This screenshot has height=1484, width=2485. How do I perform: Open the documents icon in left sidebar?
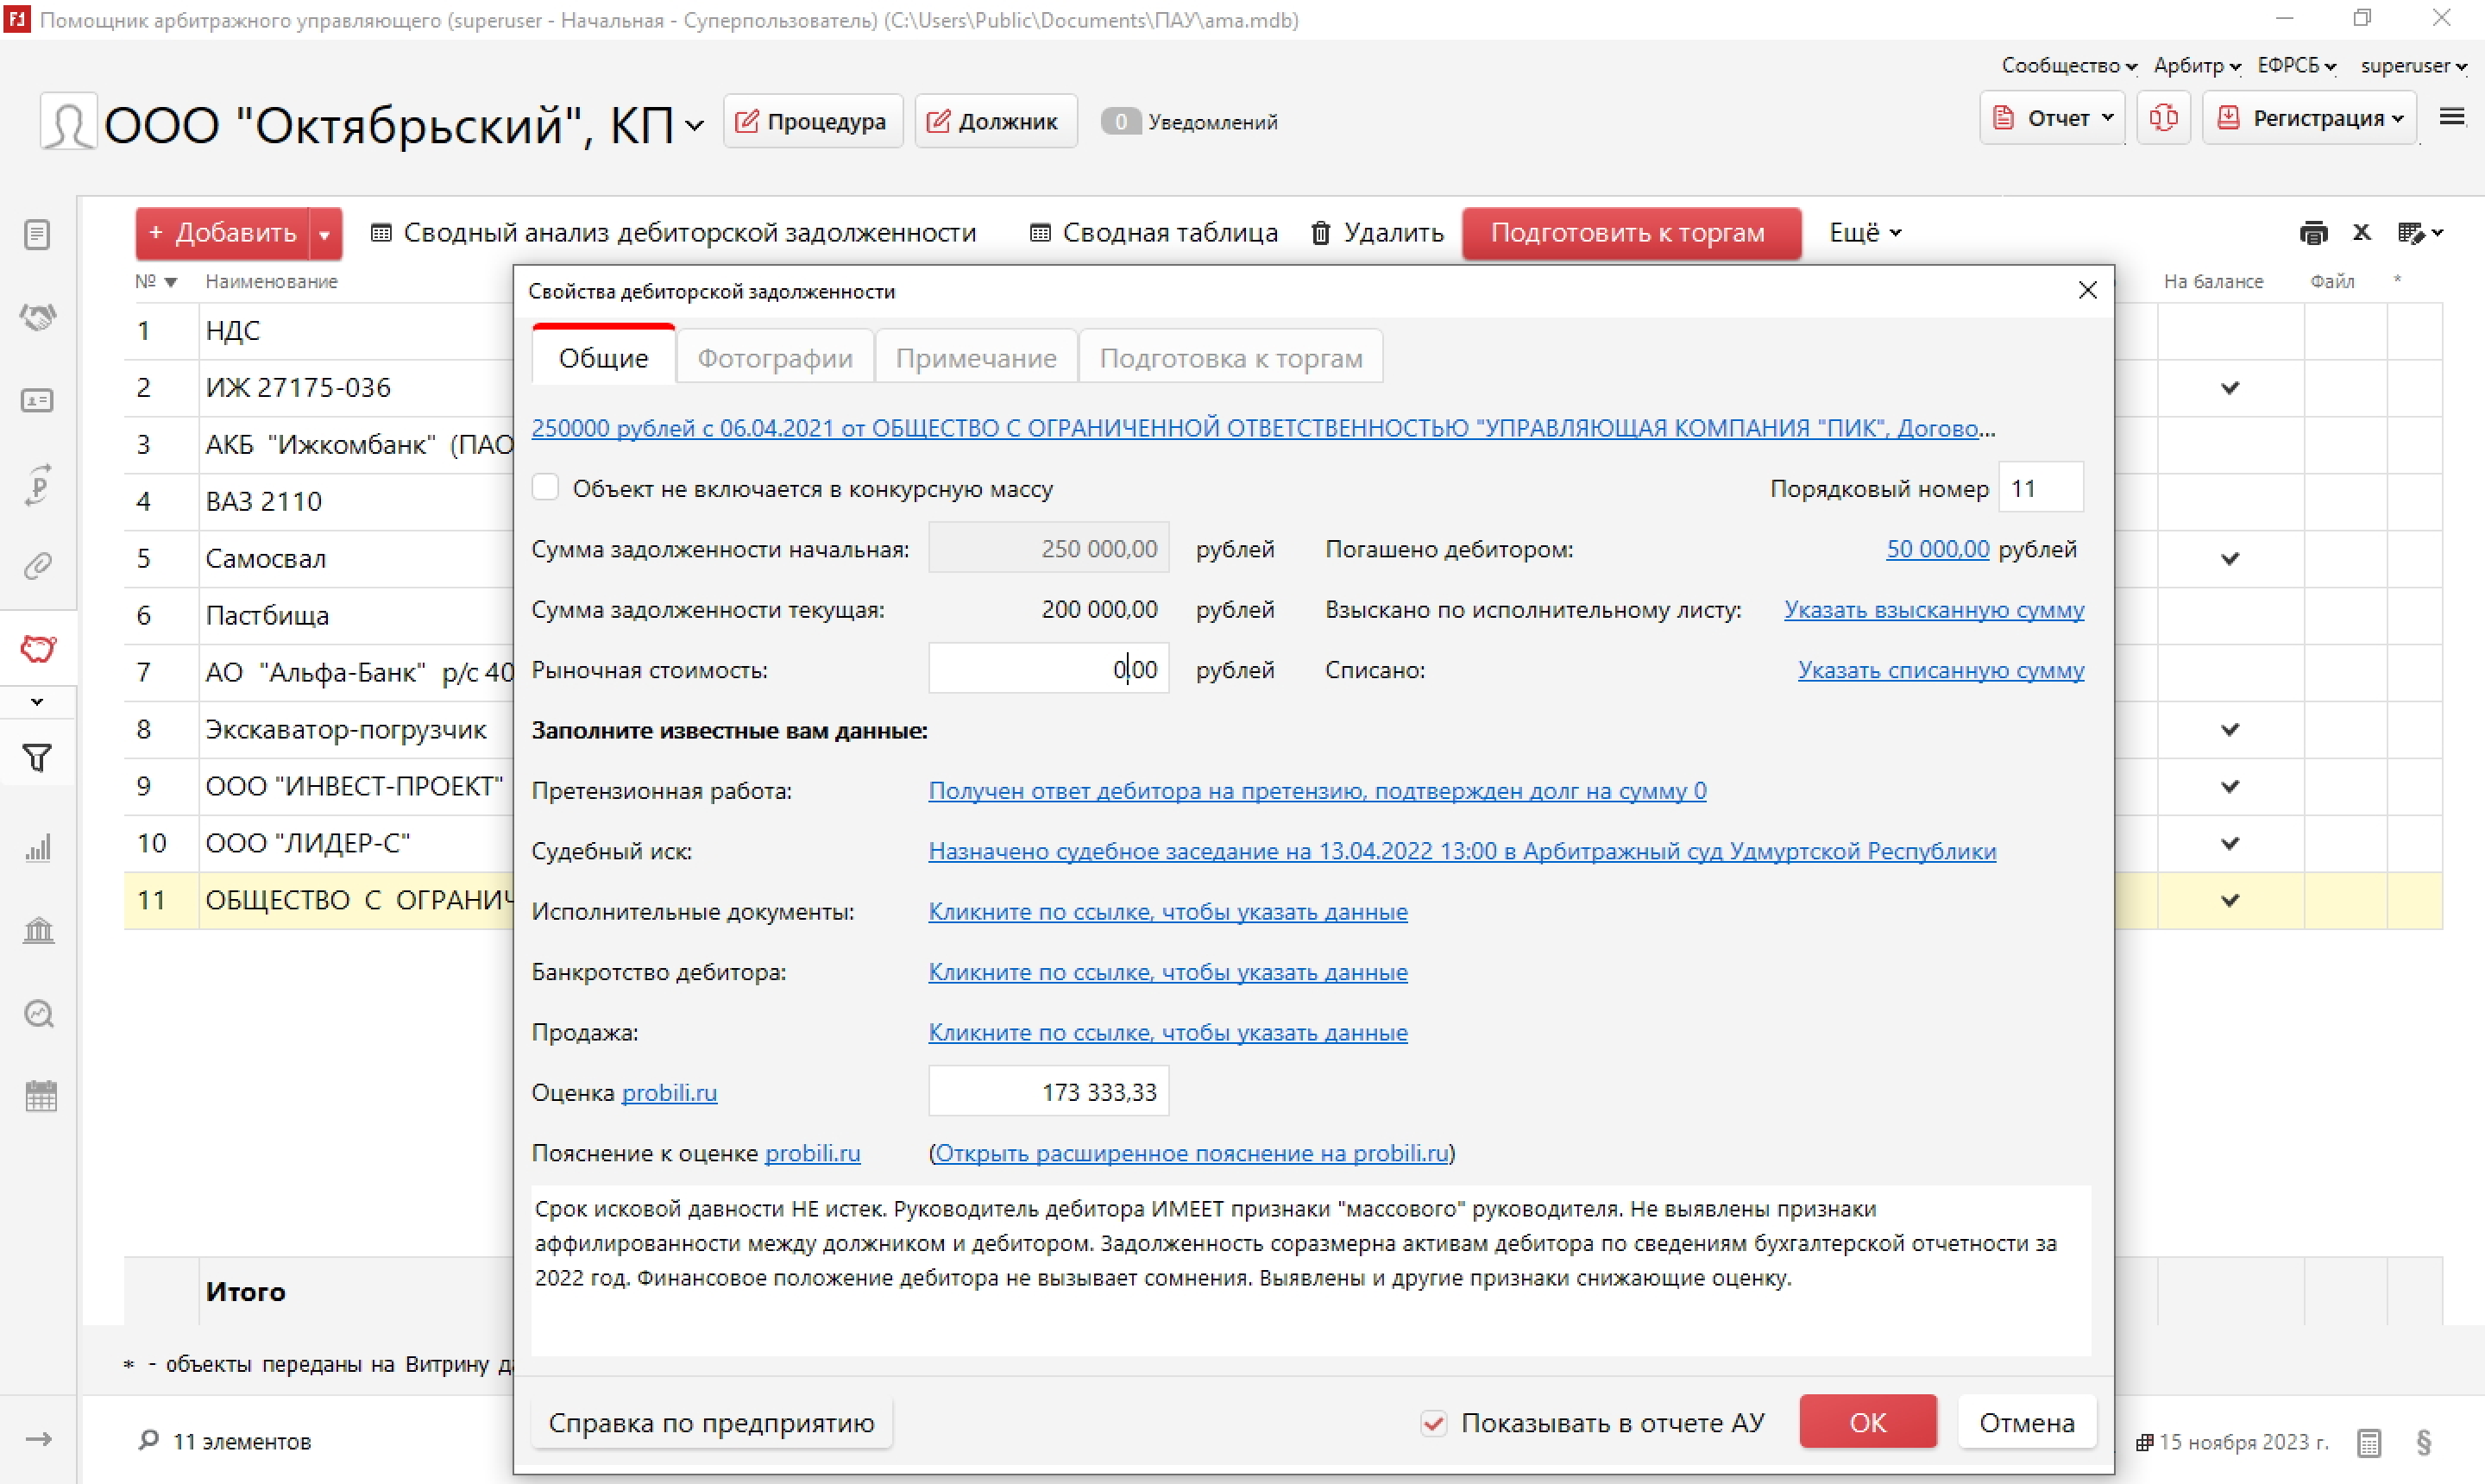(x=37, y=235)
